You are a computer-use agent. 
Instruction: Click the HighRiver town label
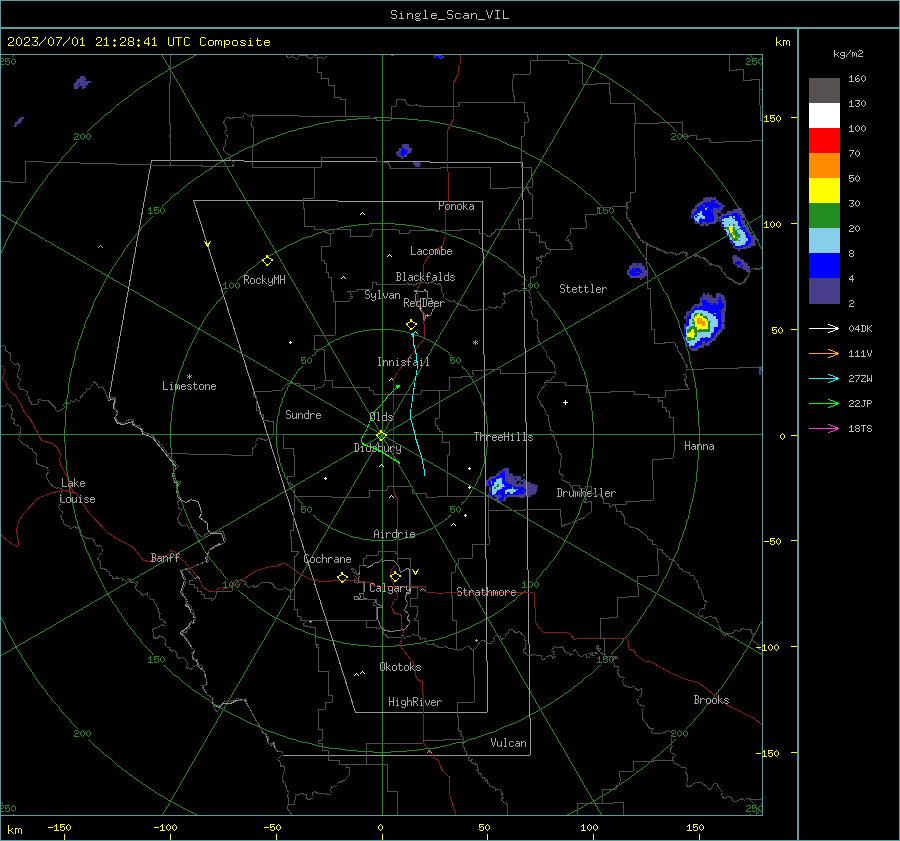point(415,702)
